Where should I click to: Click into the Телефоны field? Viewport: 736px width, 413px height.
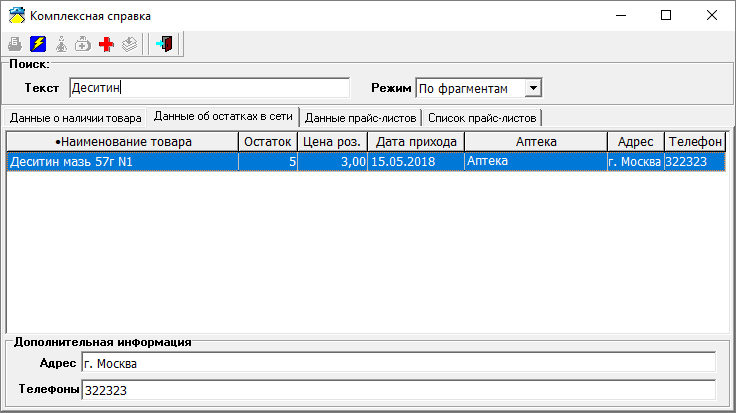click(398, 390)
